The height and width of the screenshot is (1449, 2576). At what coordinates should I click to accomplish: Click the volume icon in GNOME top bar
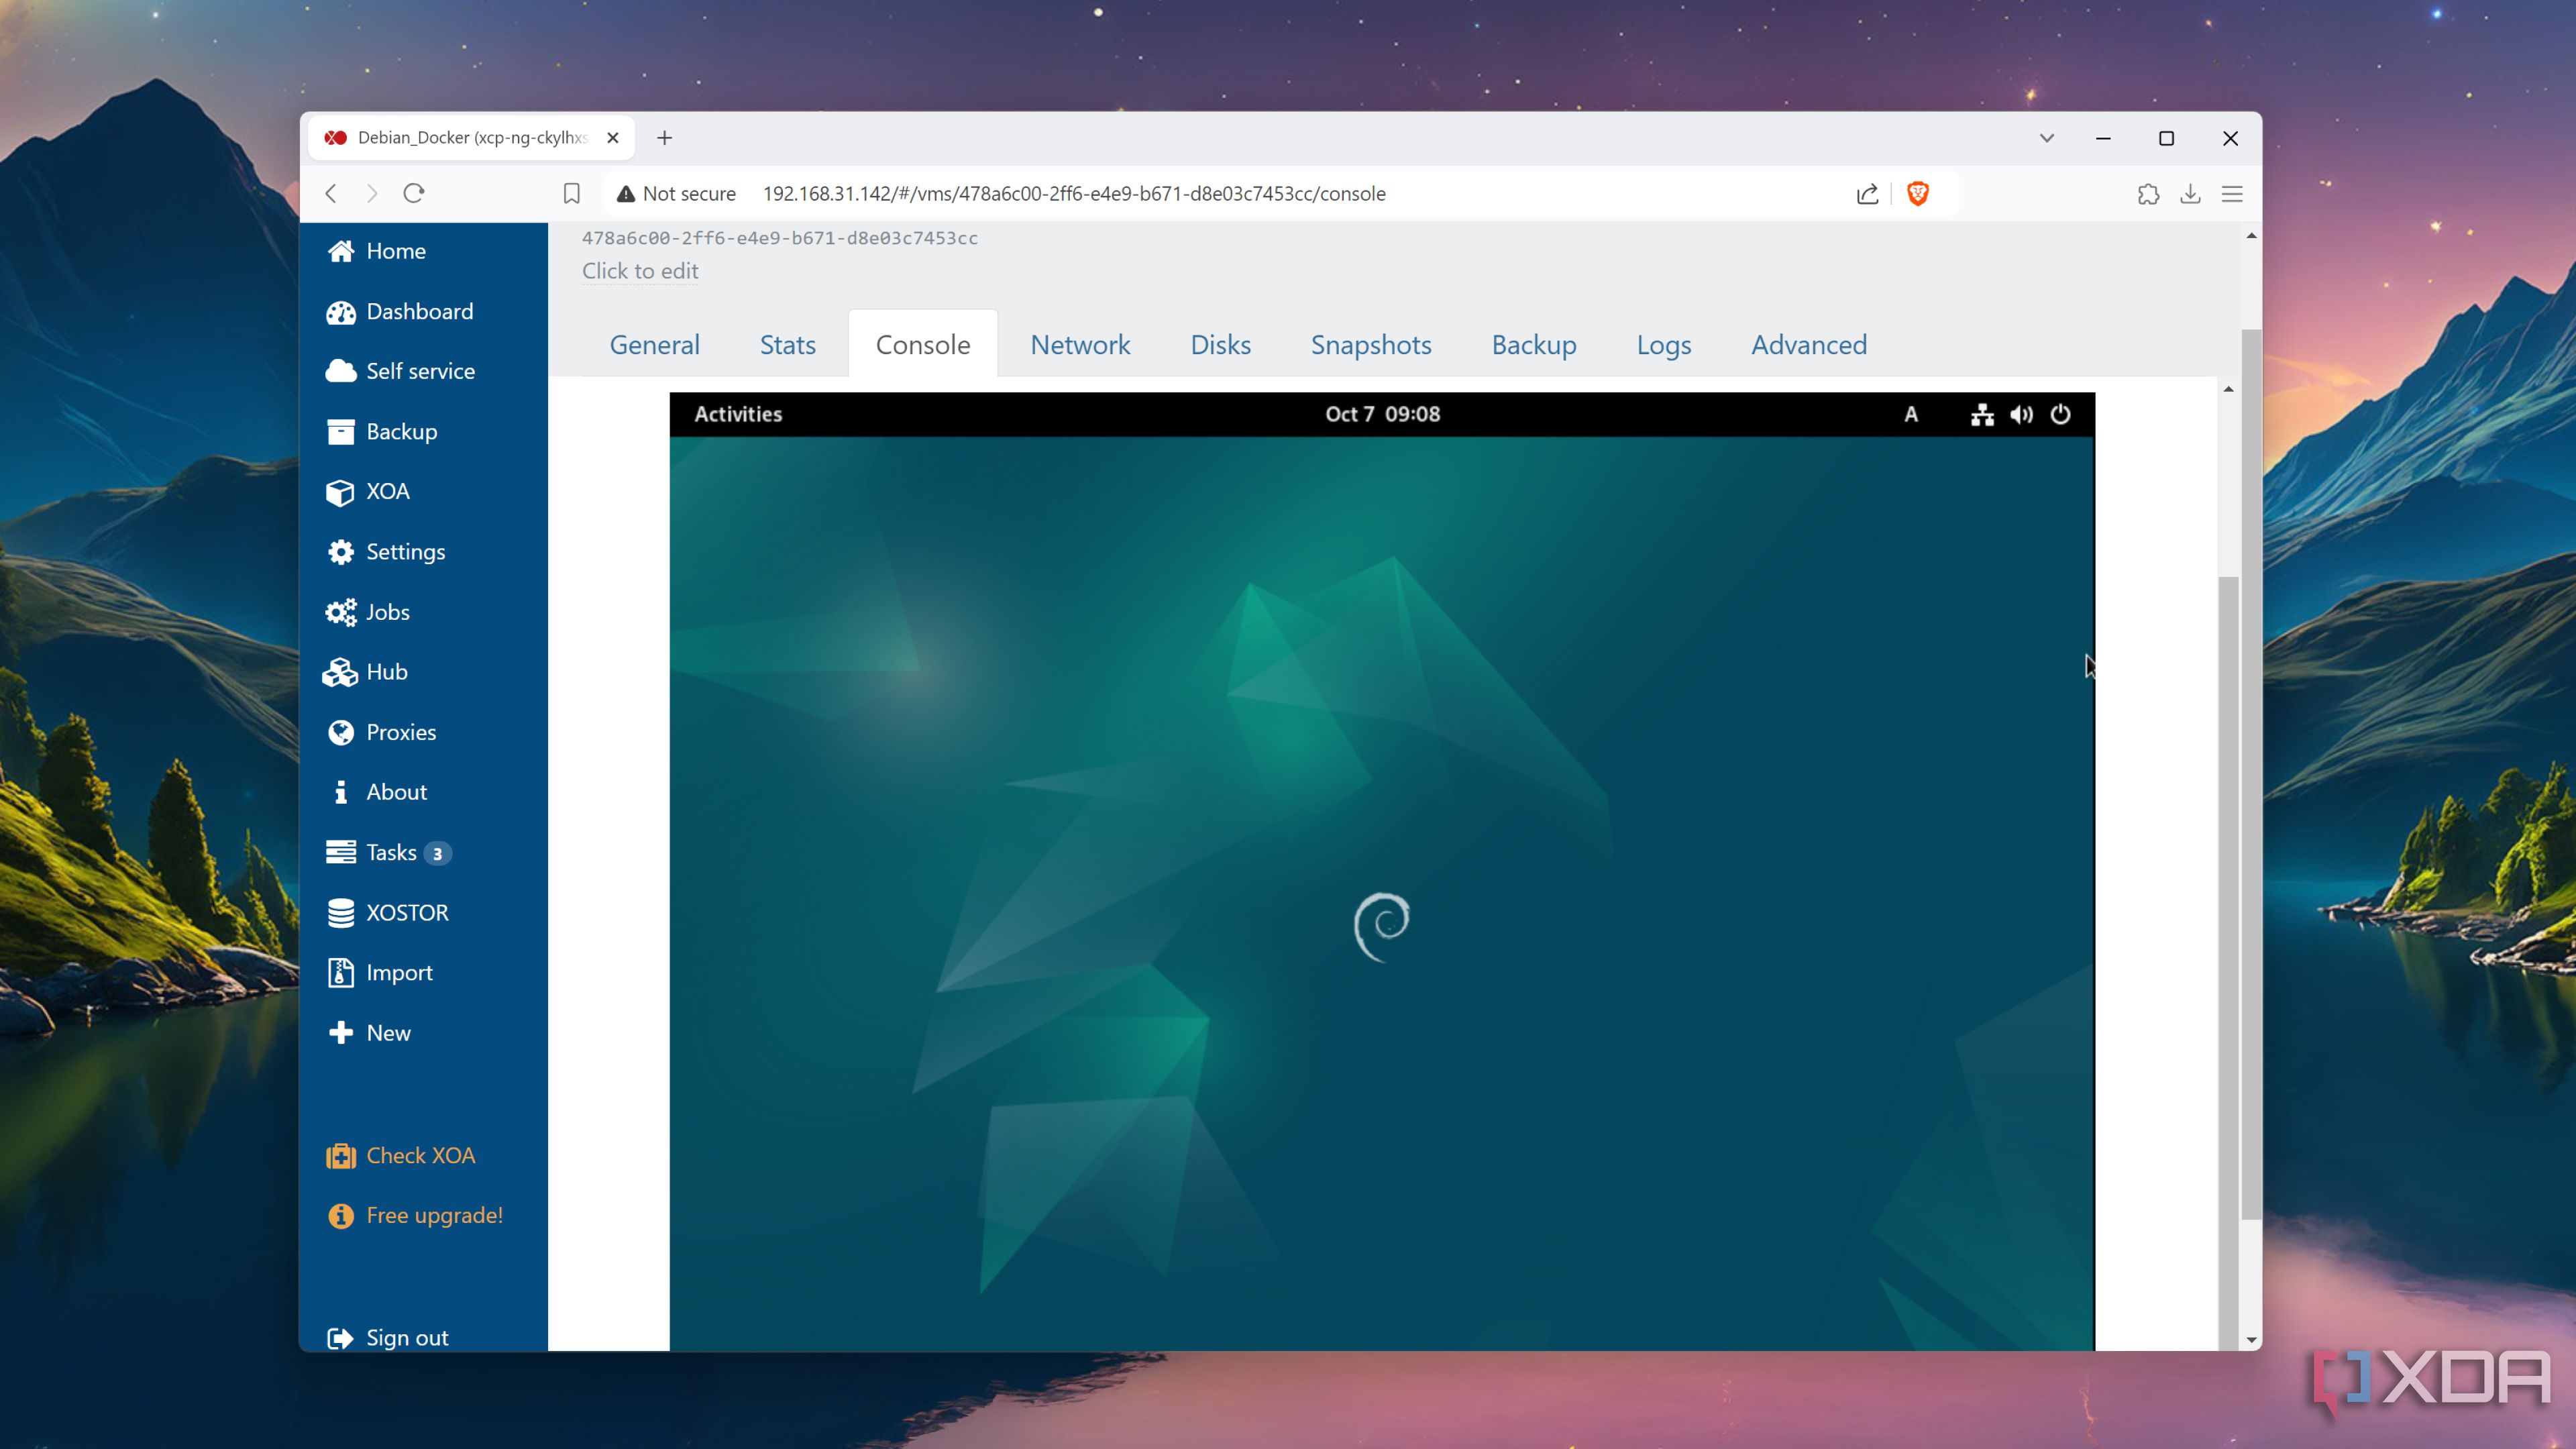2021,414
